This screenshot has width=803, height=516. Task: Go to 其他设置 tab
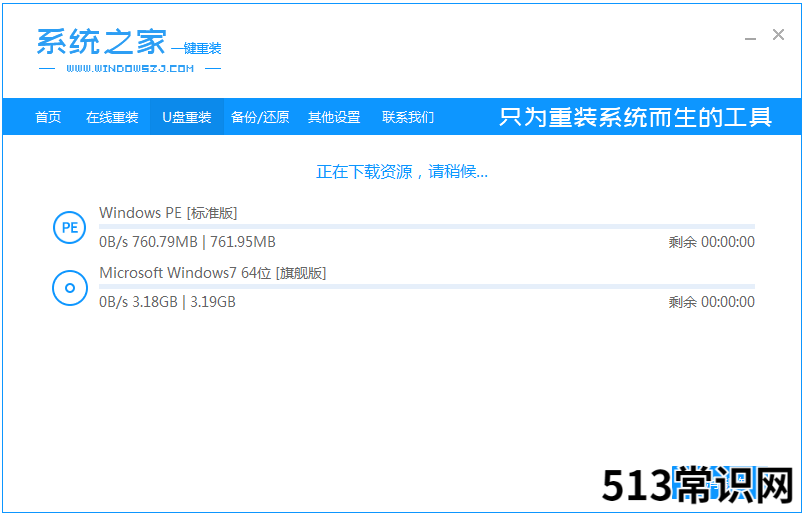[x=334, y=117]
